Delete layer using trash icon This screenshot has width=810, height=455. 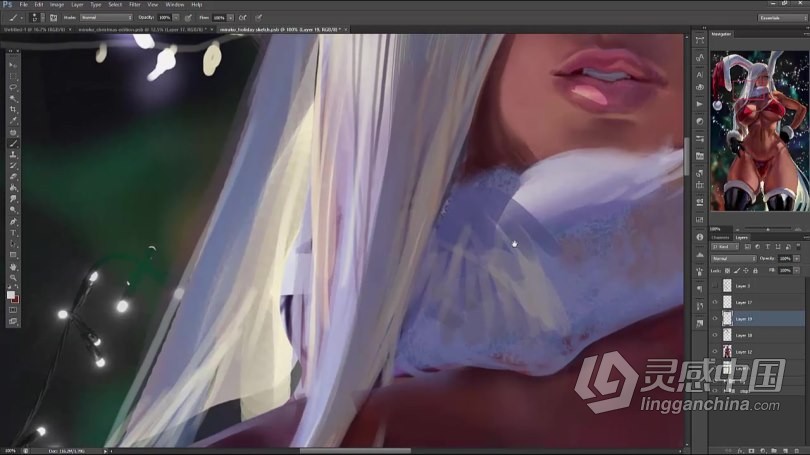pos(799,451)
